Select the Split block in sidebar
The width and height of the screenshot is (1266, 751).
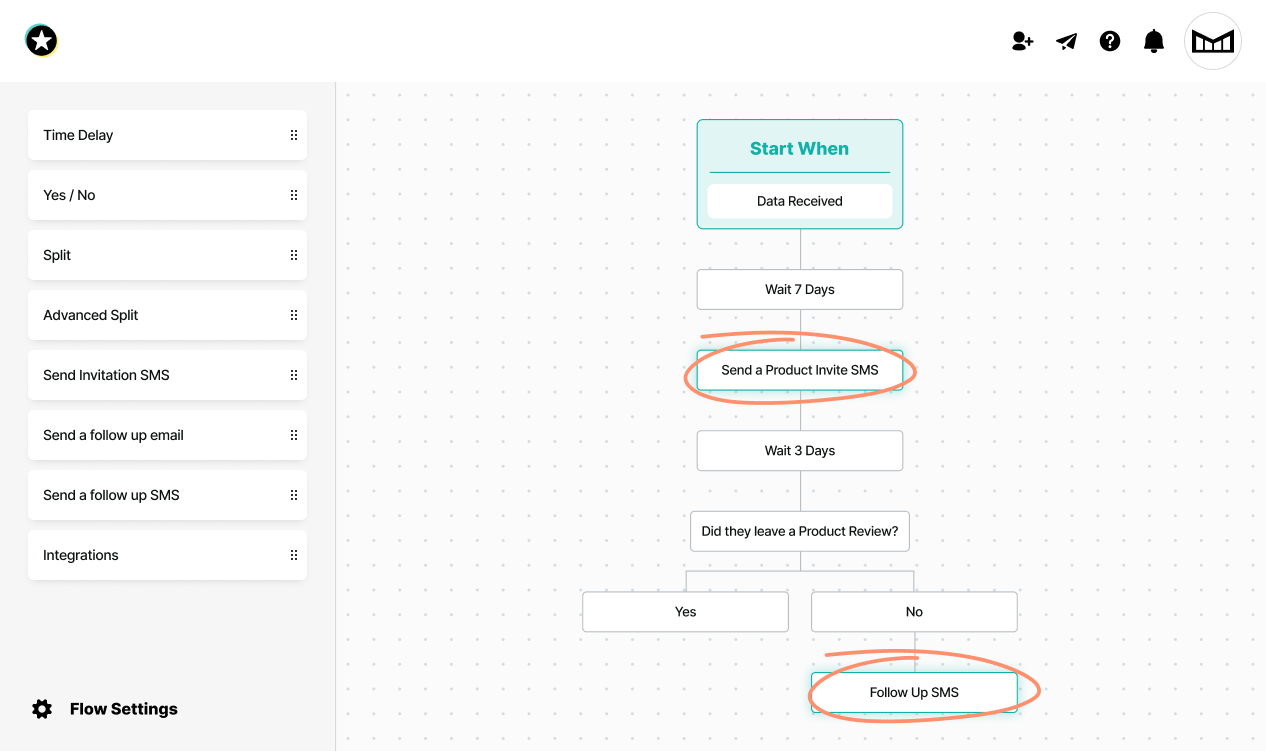pyautogui.click(x=150, y=255)
